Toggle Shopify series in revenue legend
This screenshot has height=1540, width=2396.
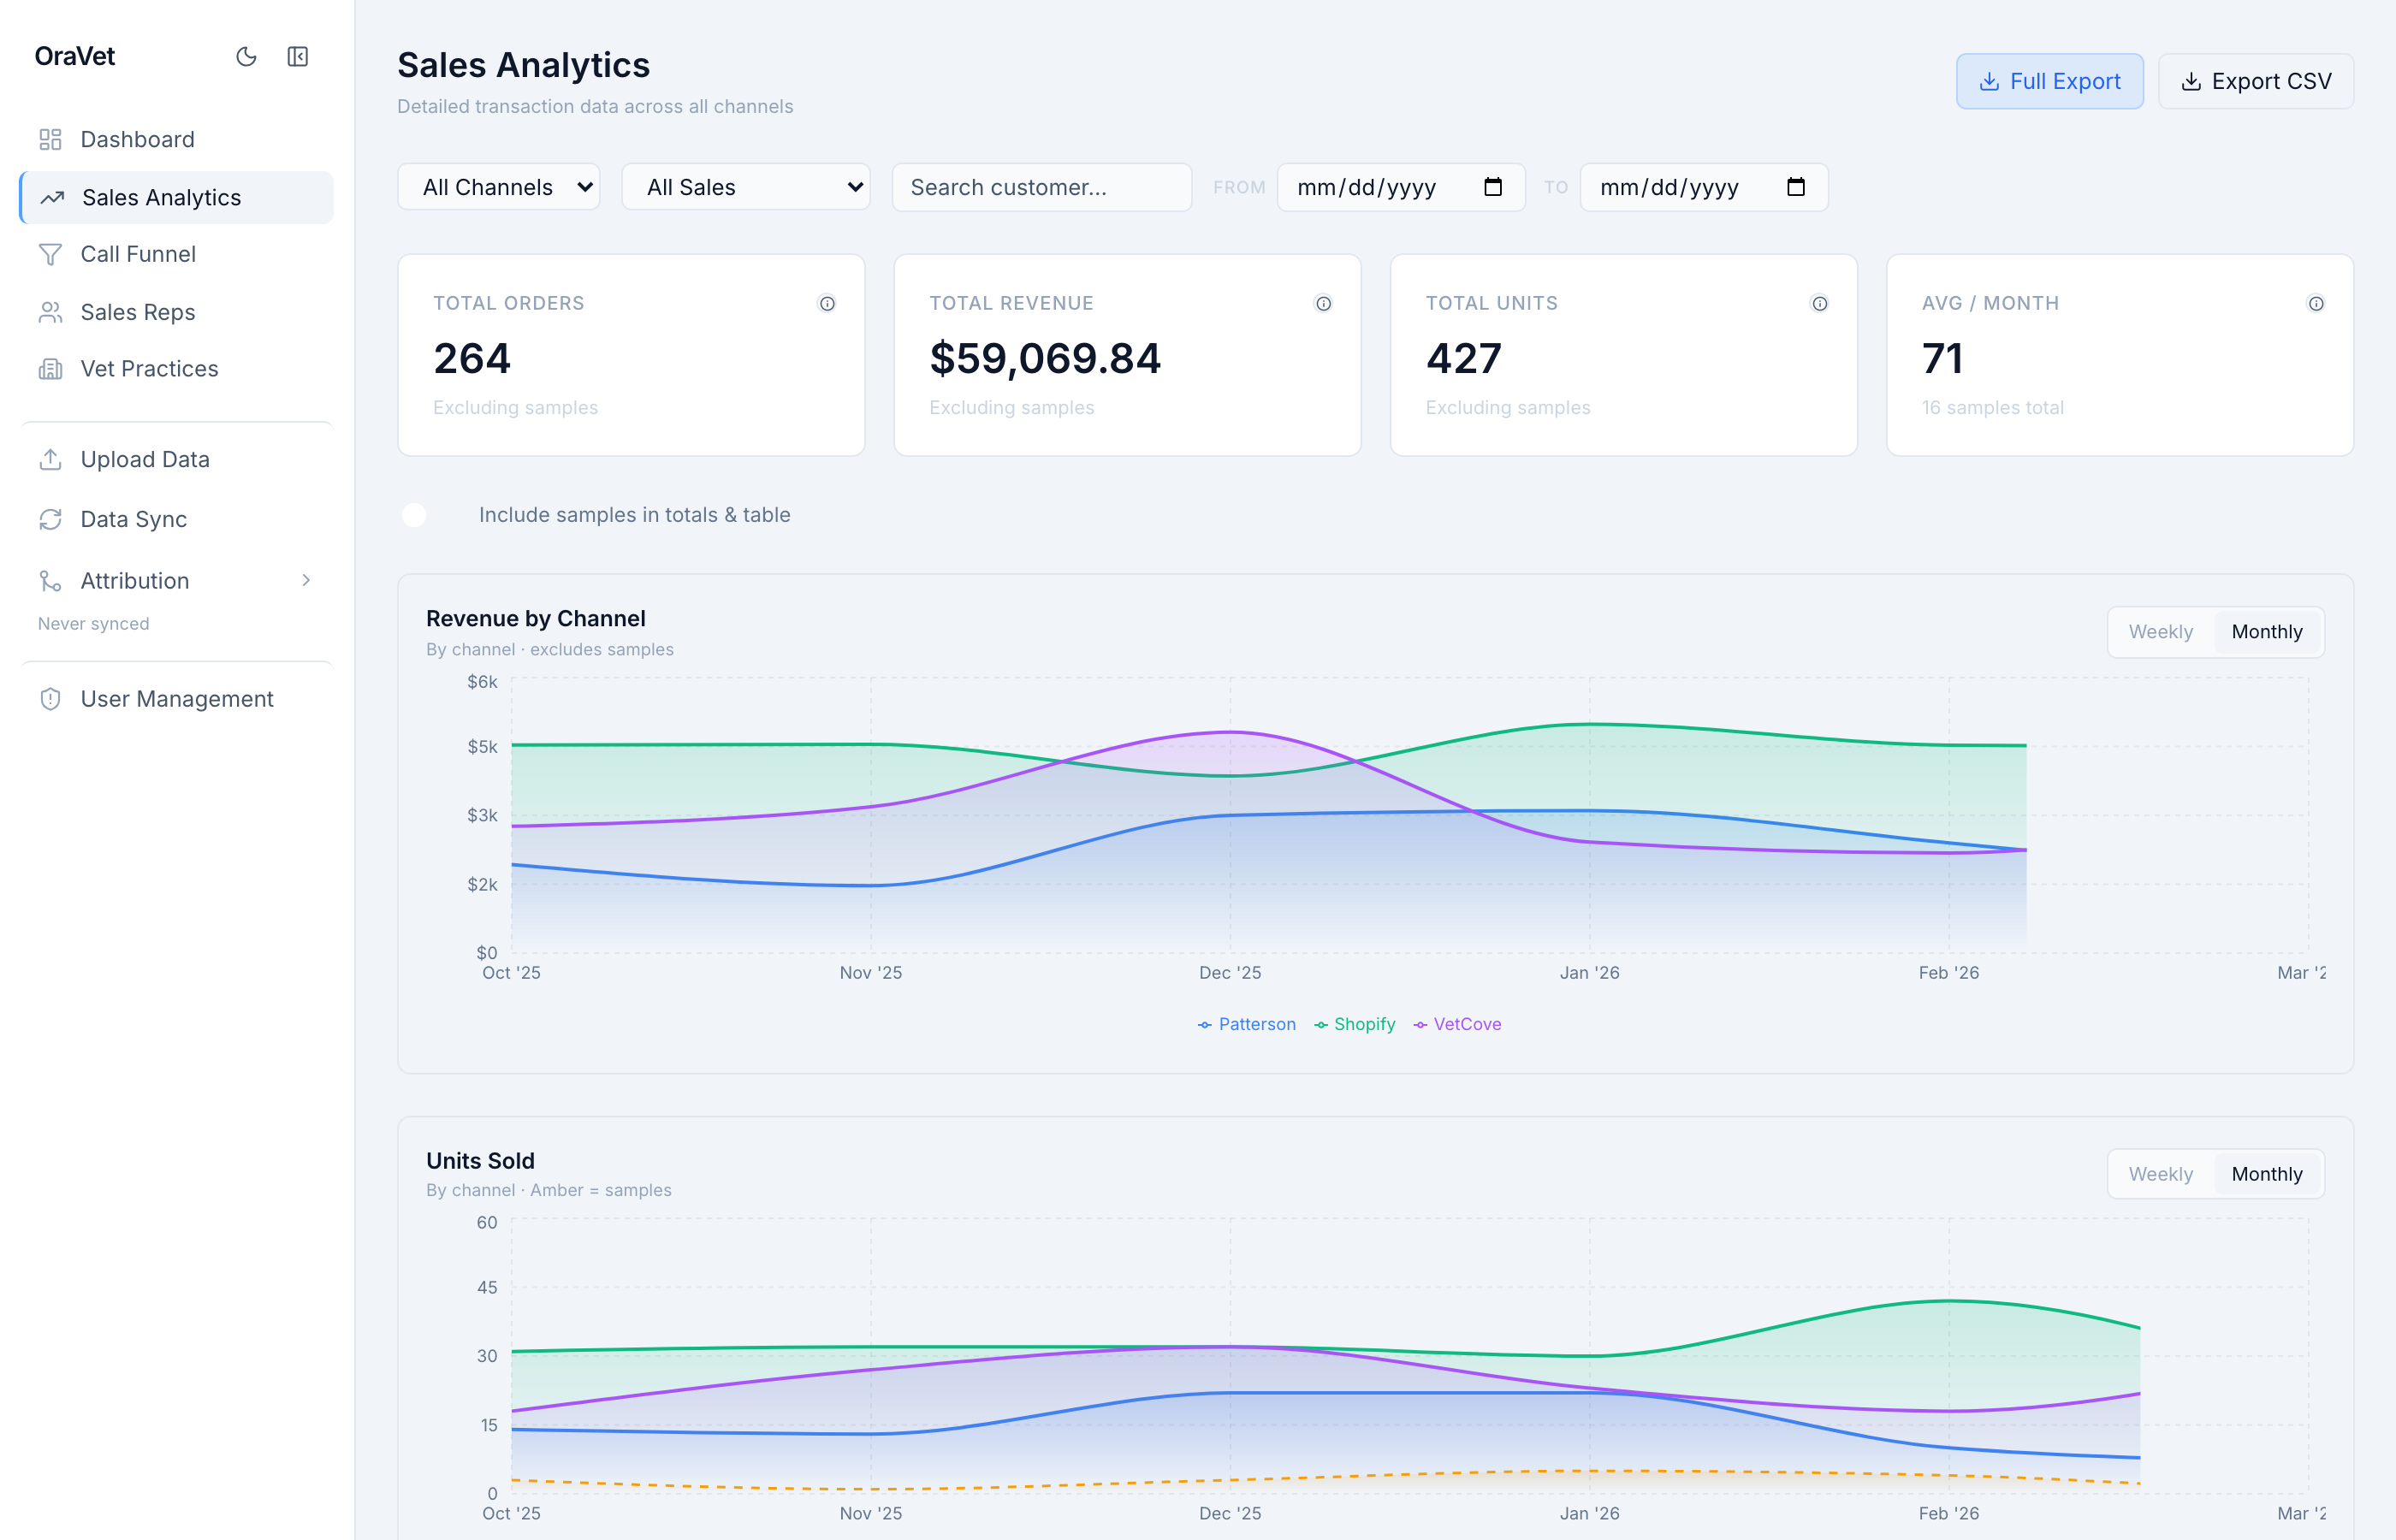pos(1355,1024)
